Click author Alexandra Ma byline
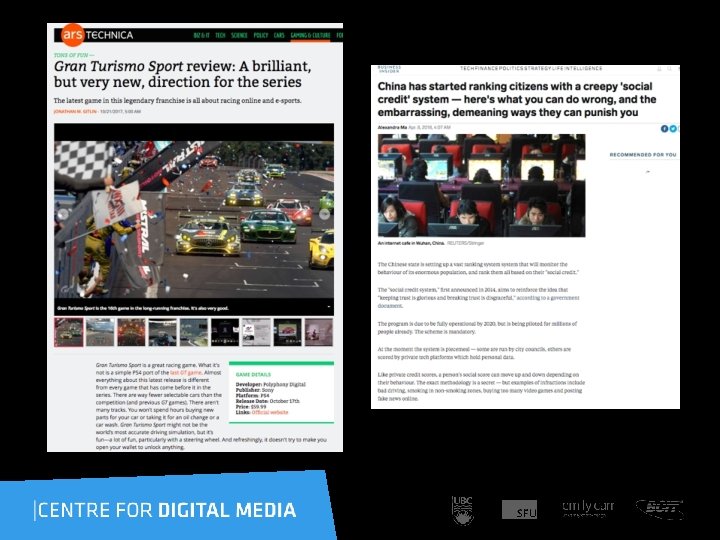 click(392, 127)
